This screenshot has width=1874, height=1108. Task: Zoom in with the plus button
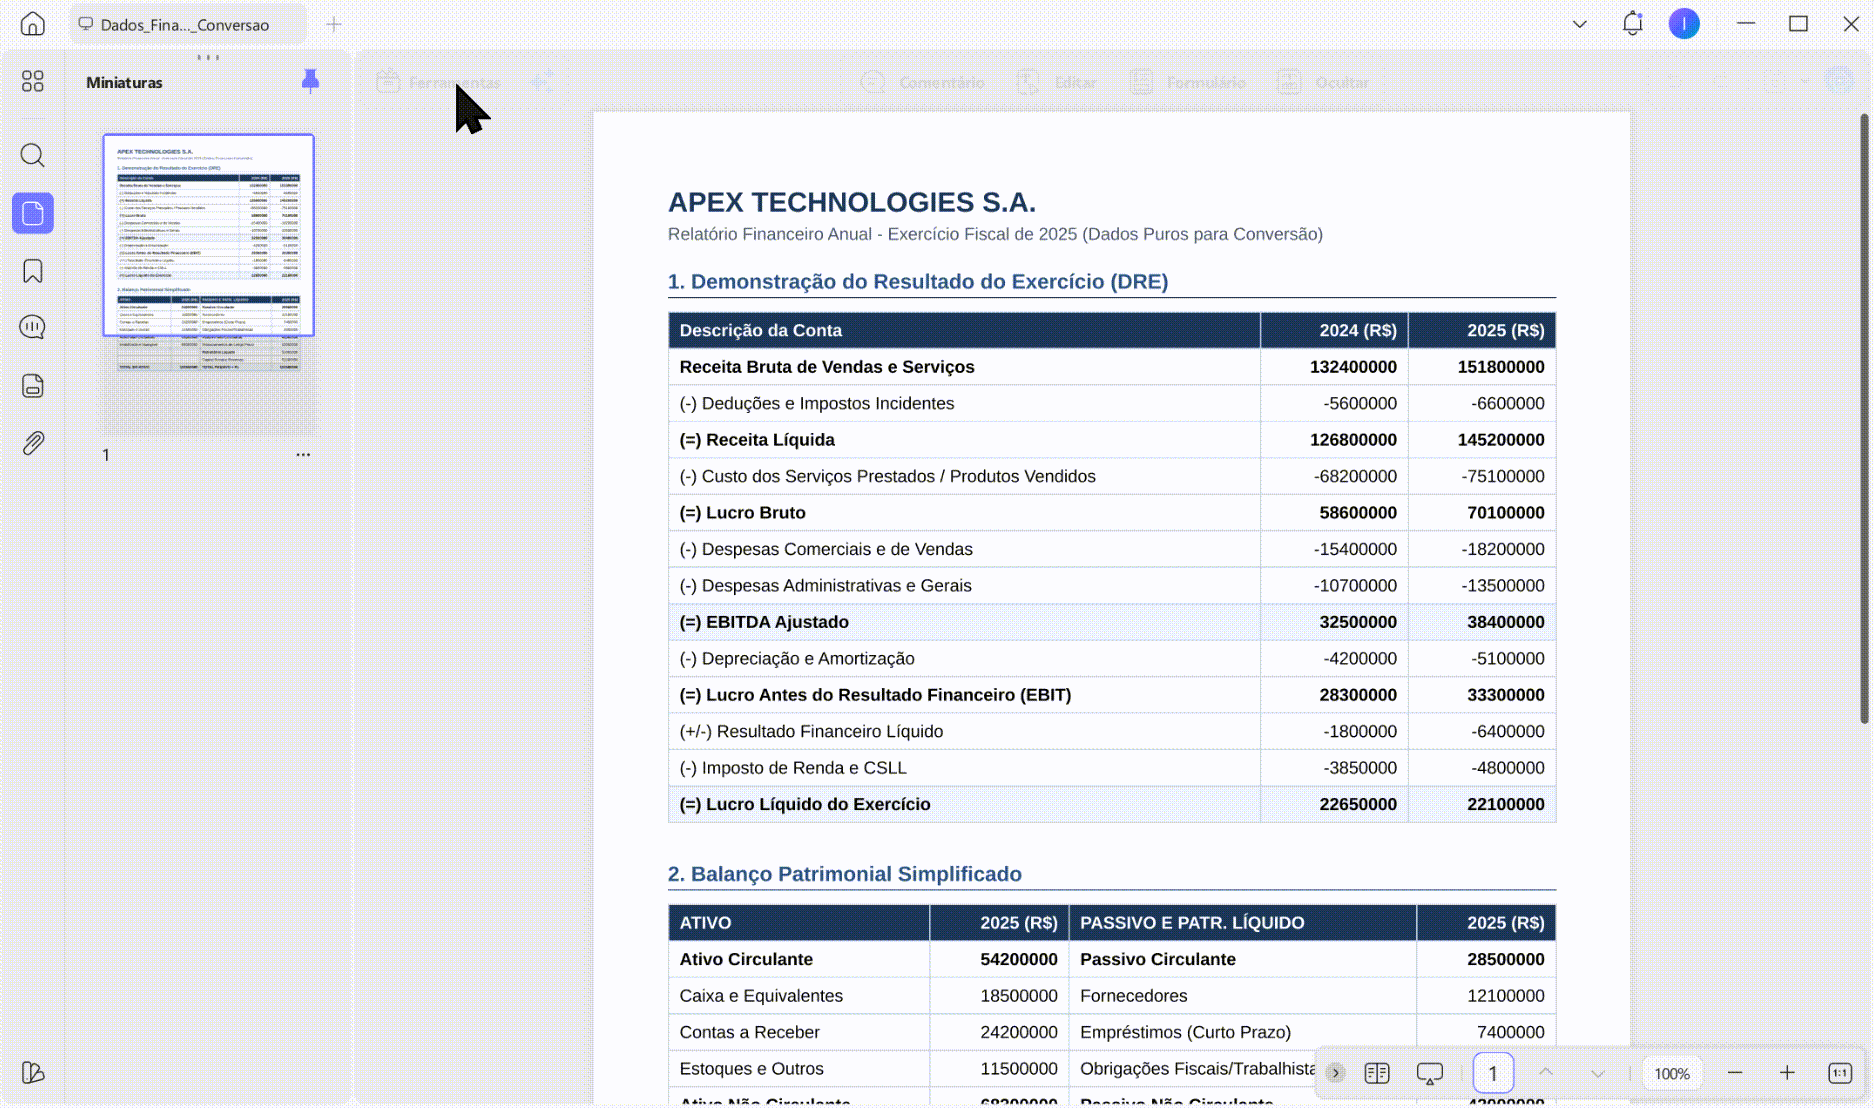(x=1787, y=1073)
